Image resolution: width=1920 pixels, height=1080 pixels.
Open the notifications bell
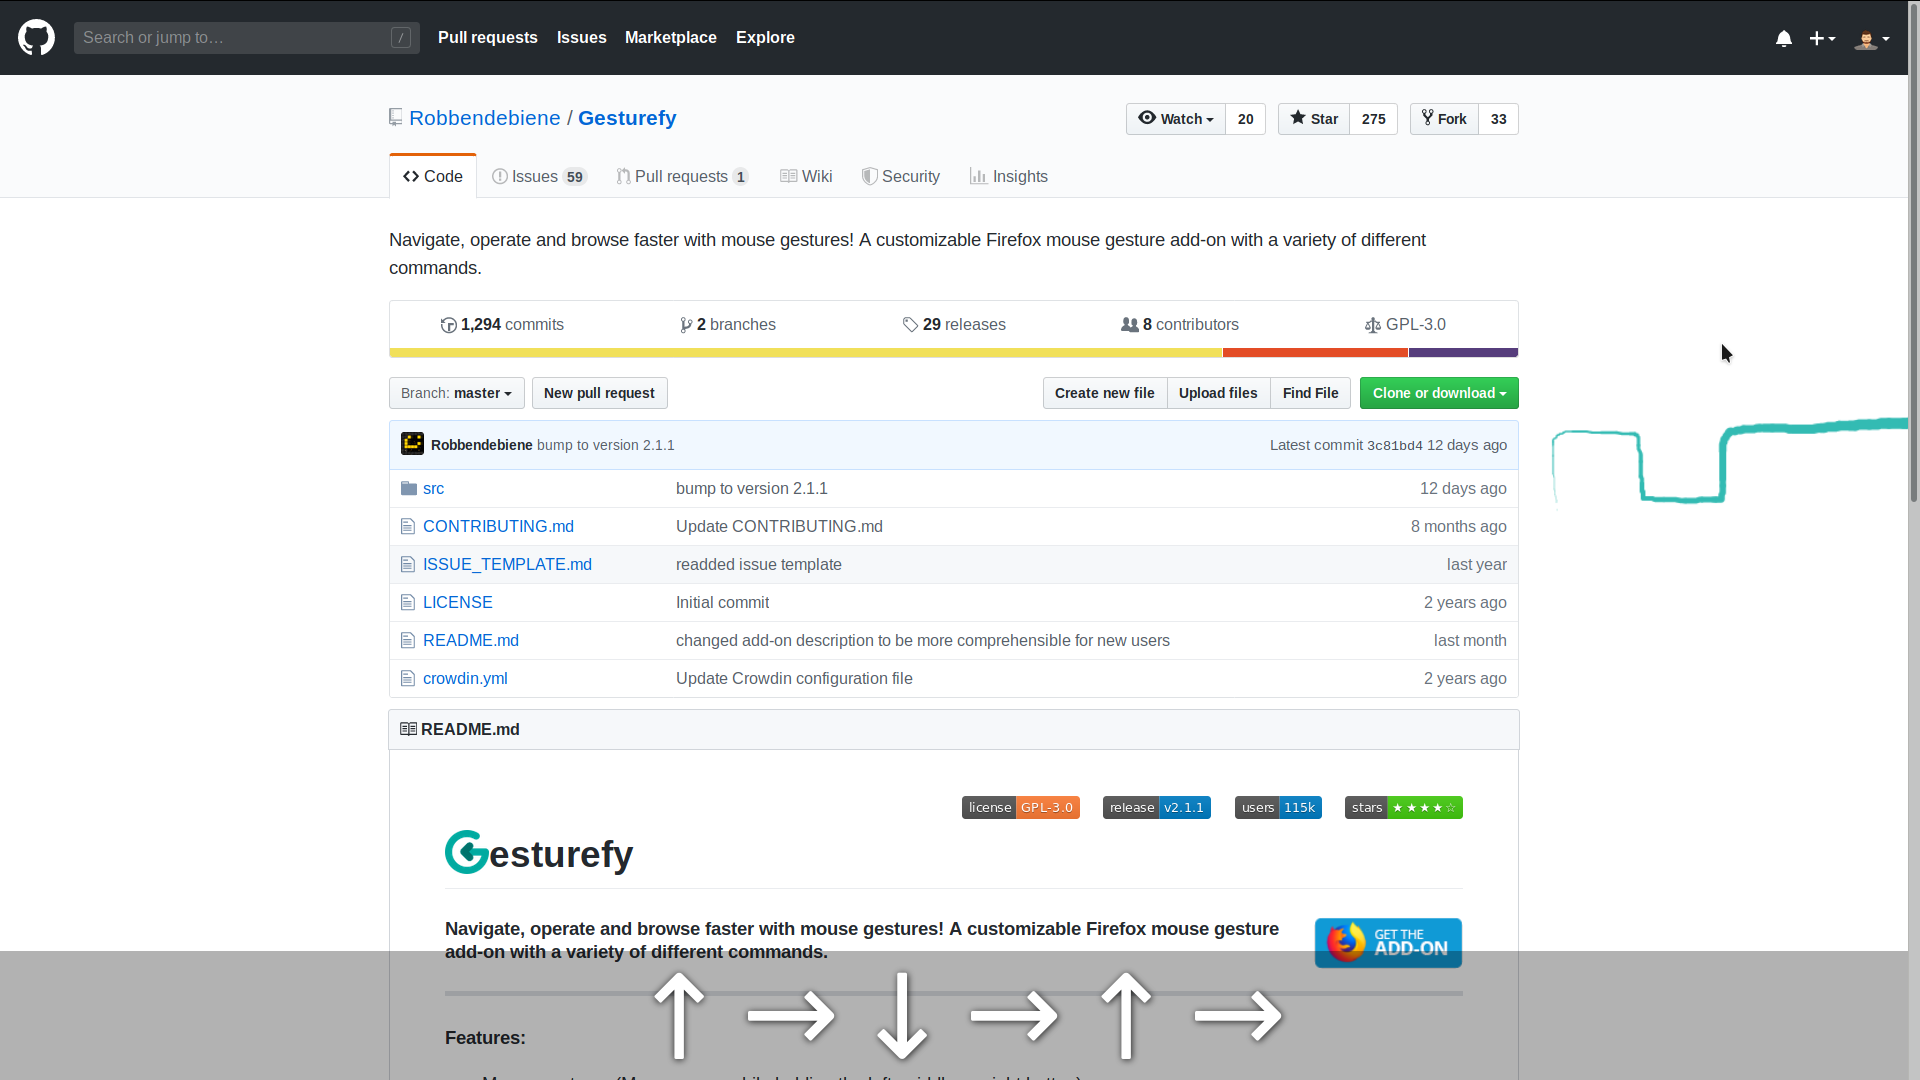pyautogui.click(x=1783, y=38)
